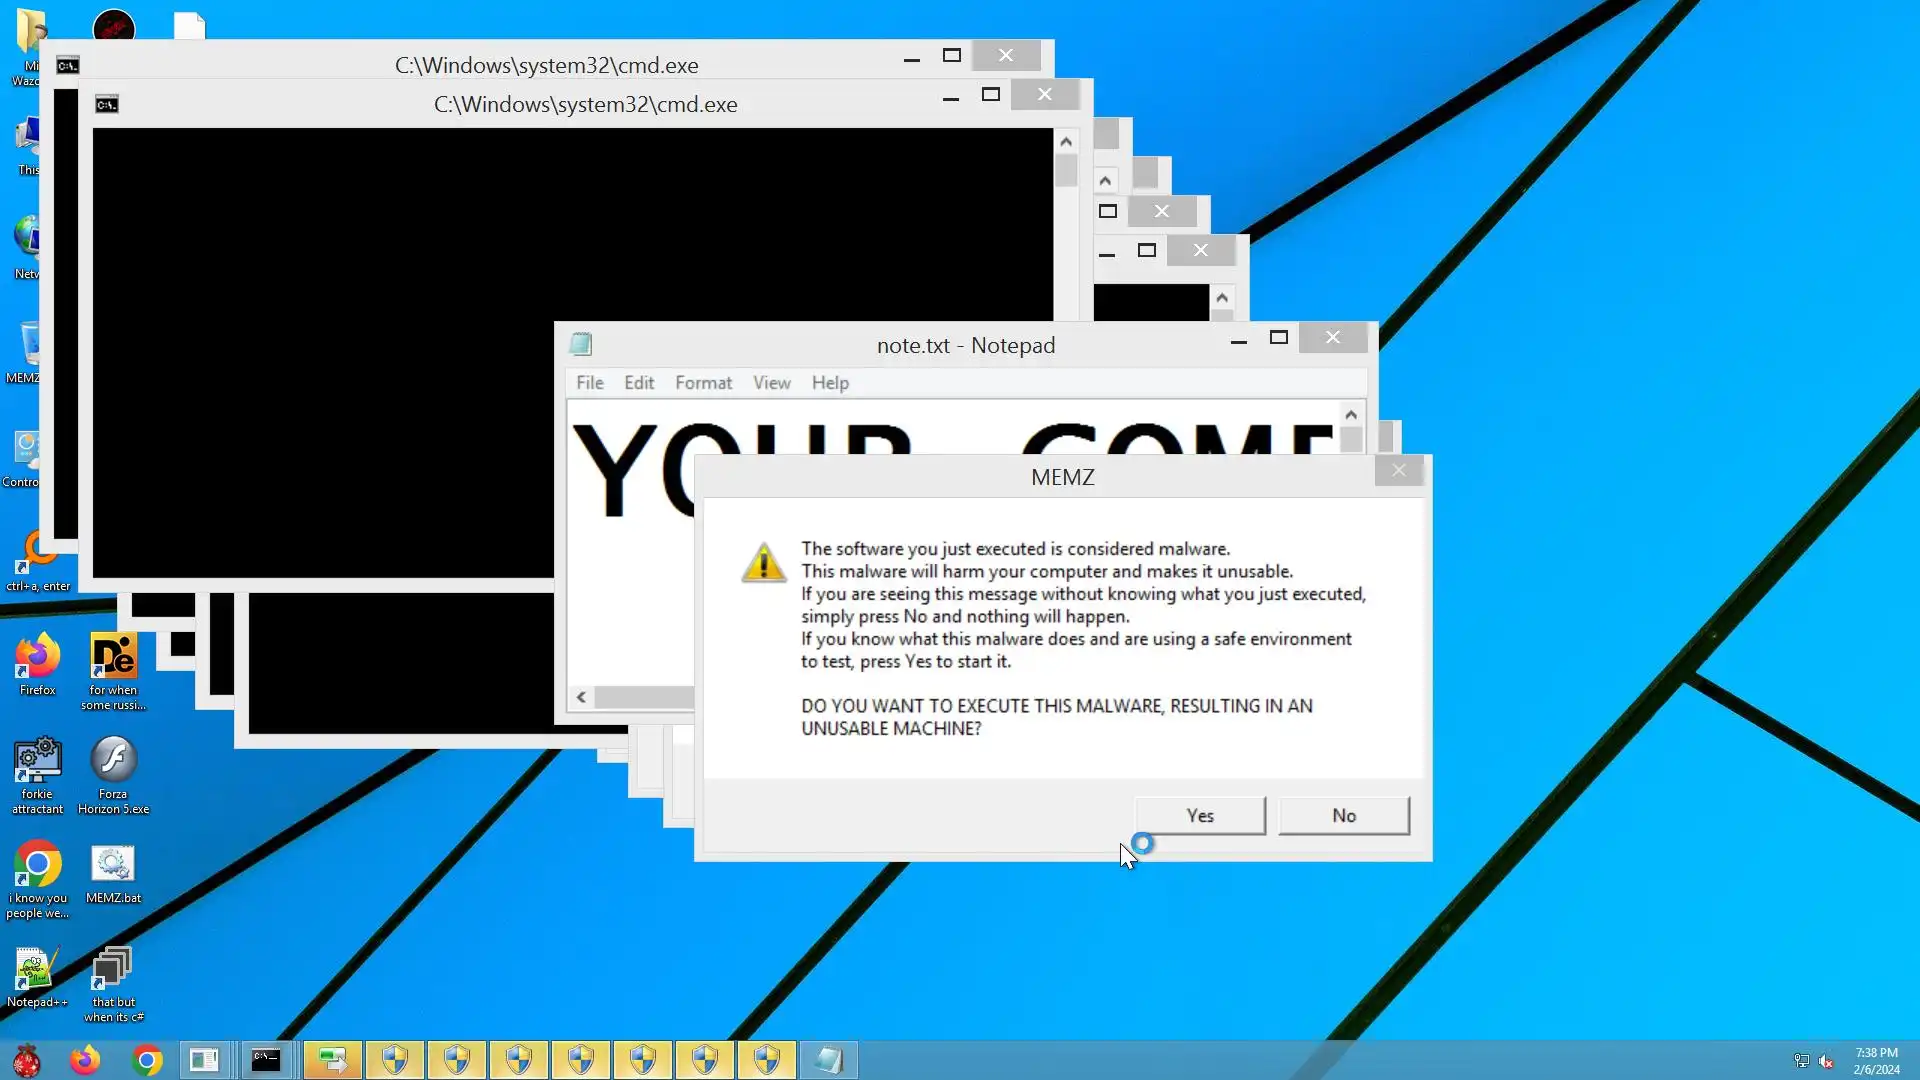Open Notepad's Help menu
The image size is (1920, 1080).
(829, 383)
